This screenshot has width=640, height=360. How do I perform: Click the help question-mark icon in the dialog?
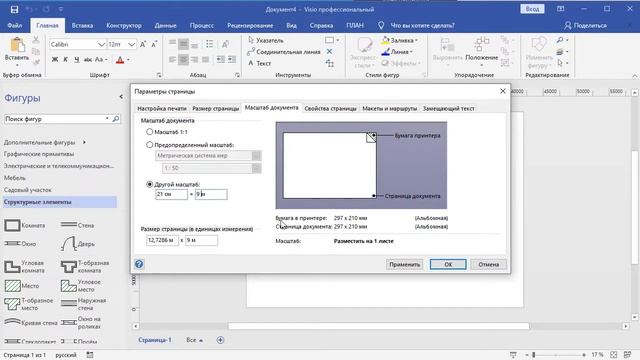(x=139, y=264)
